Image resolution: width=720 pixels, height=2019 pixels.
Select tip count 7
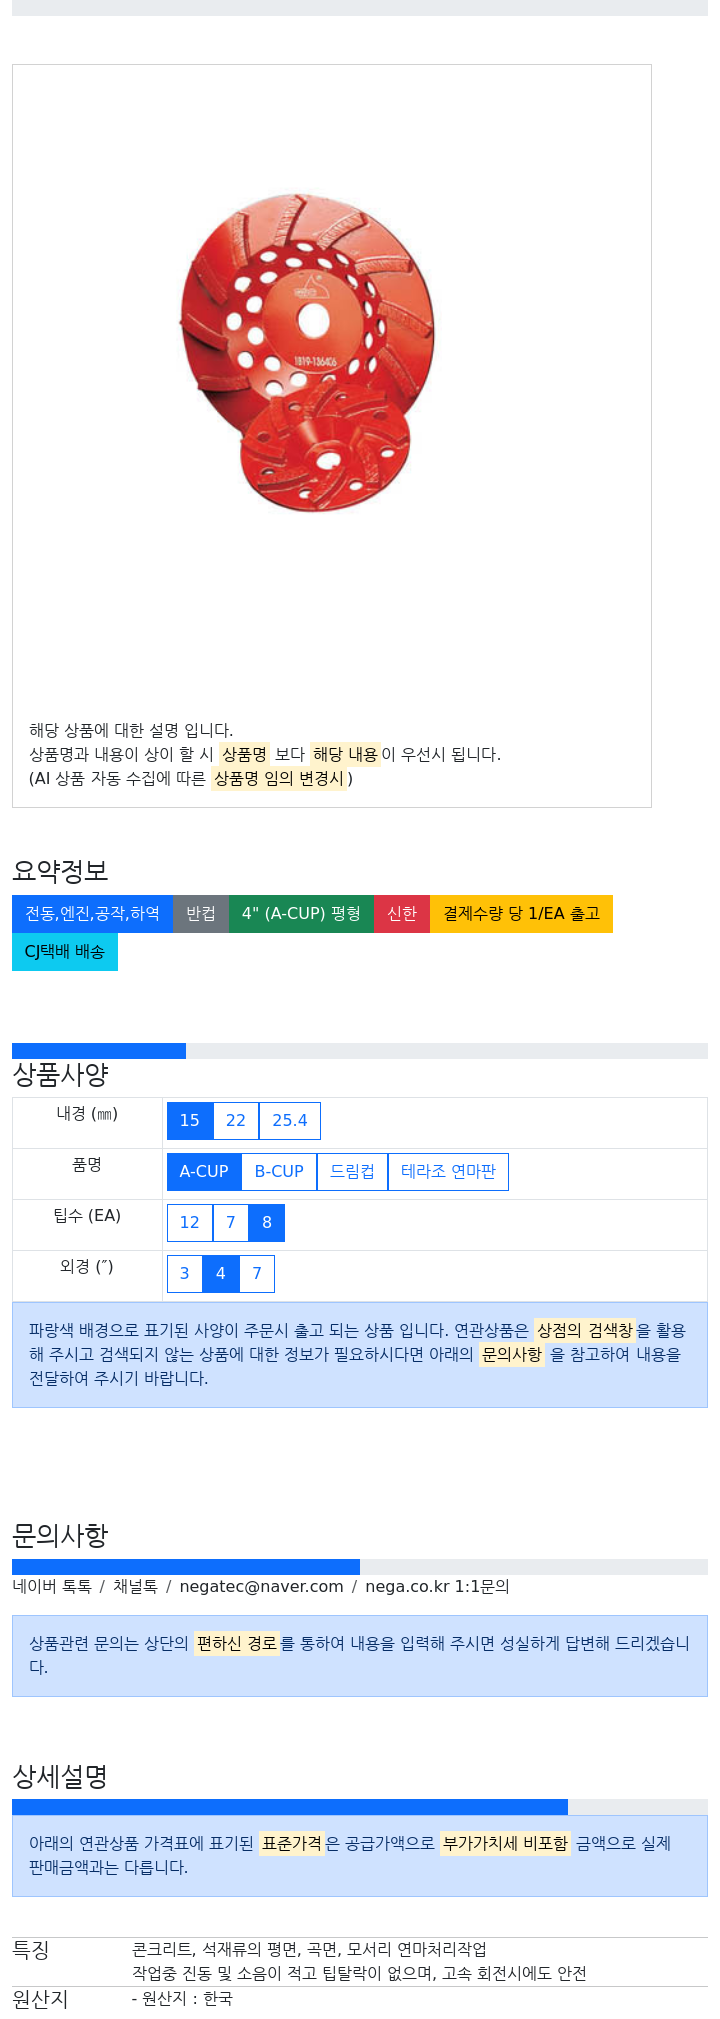[x=231, y=1222]
